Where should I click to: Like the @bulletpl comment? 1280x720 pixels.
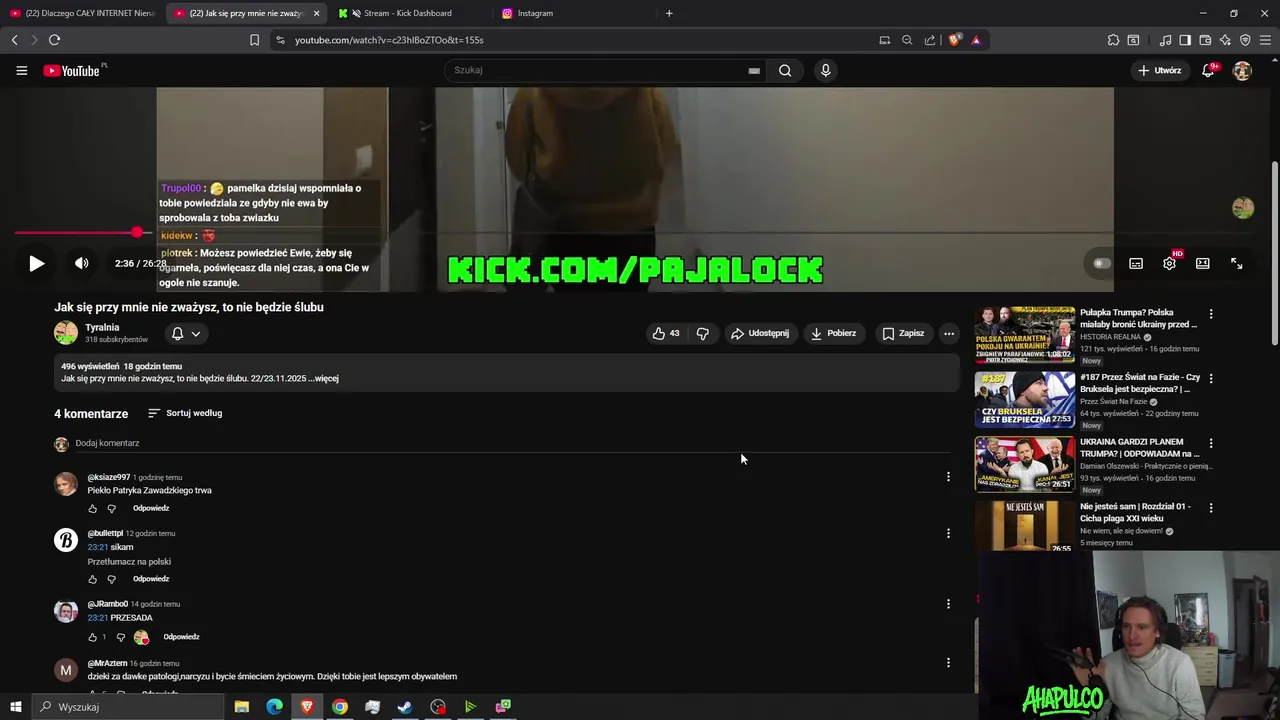click(93, 579)
